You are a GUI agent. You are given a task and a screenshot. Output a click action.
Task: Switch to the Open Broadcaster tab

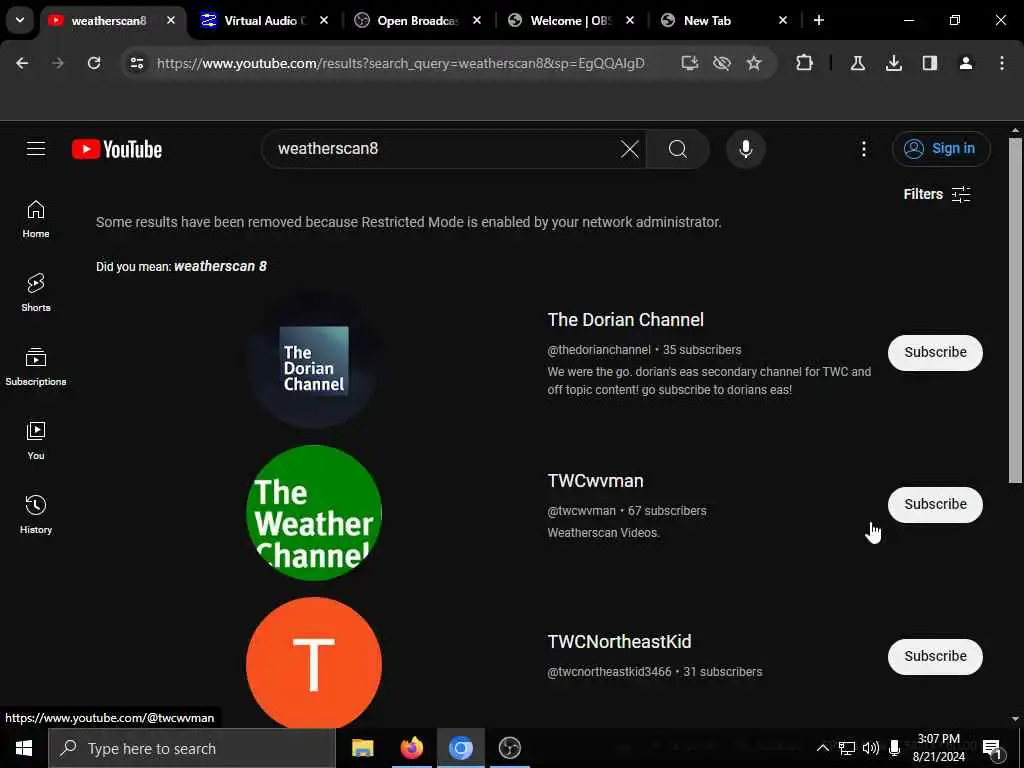click(x=417, y=20)
